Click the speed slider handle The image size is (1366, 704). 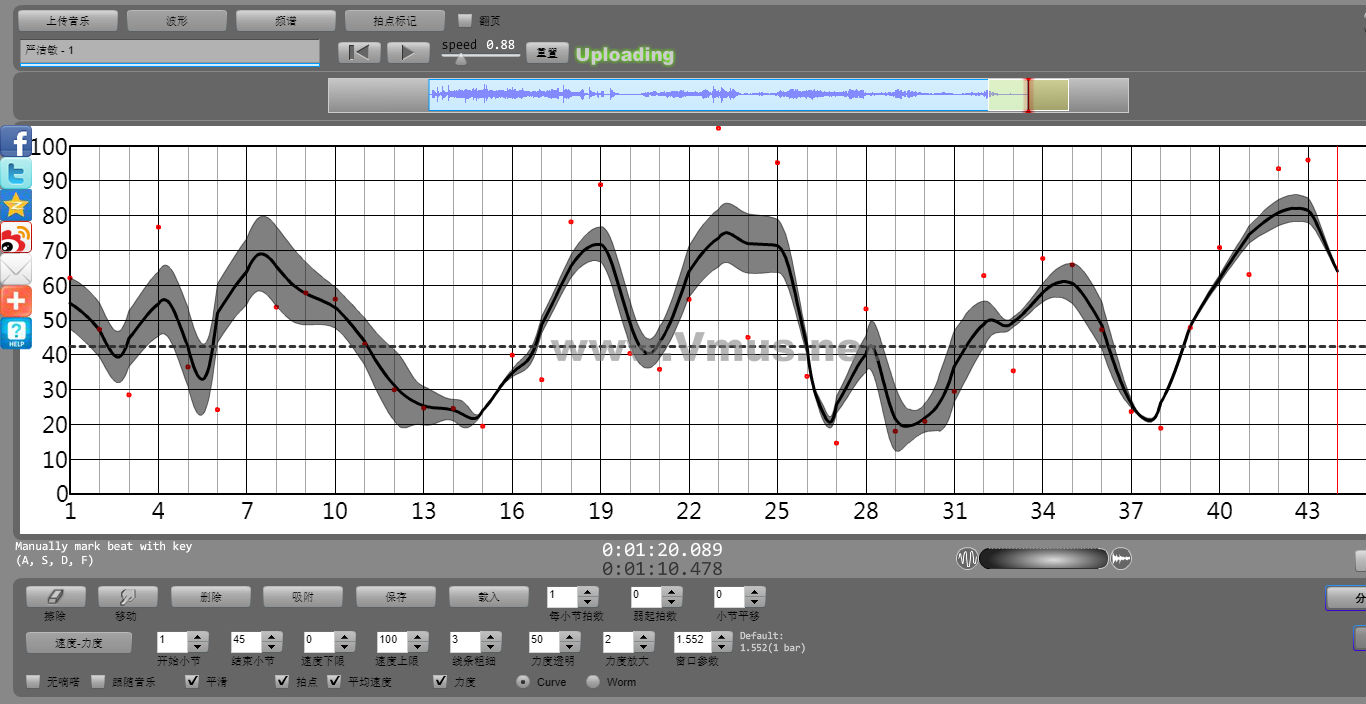460,59
